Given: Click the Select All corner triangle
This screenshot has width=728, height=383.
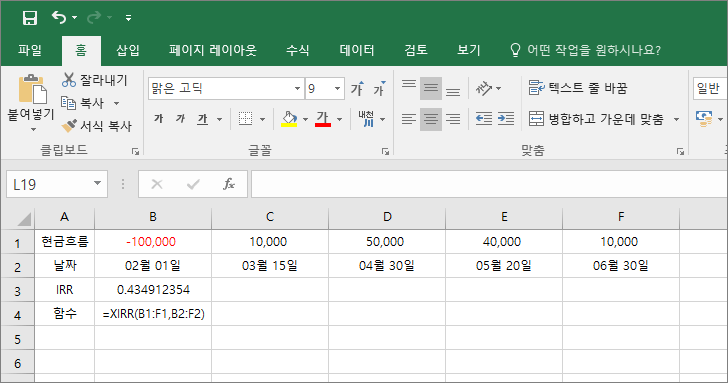Looking at the screenshot, I should pos(23,218).
